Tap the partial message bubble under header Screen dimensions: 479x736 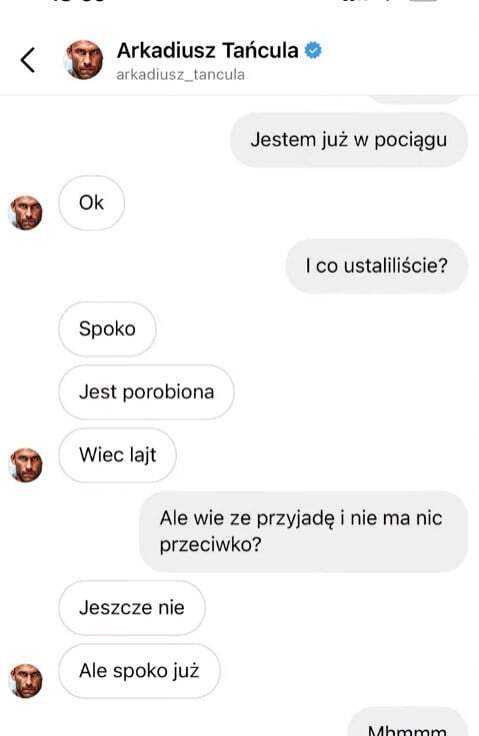(x=415, y=100)
